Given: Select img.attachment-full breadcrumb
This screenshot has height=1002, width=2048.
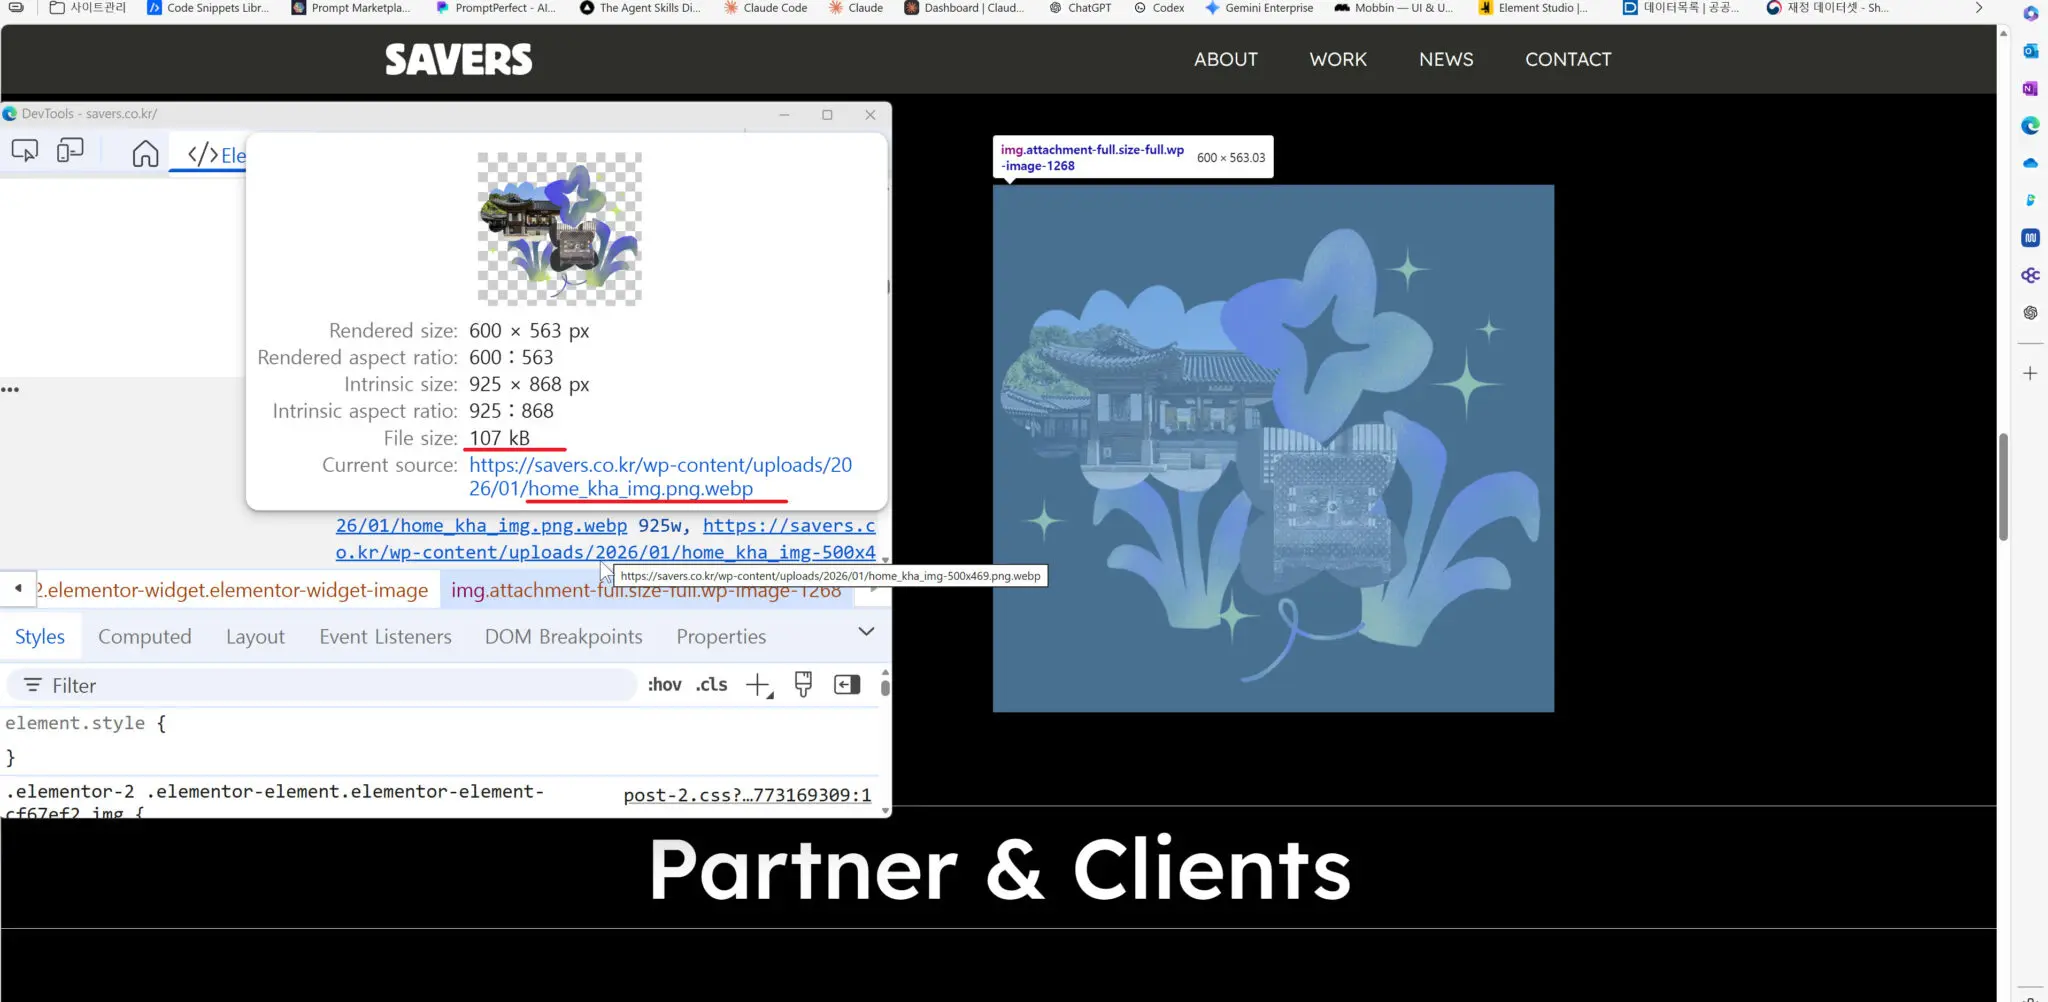Looking at the screenshot, I should coord(646,591).
